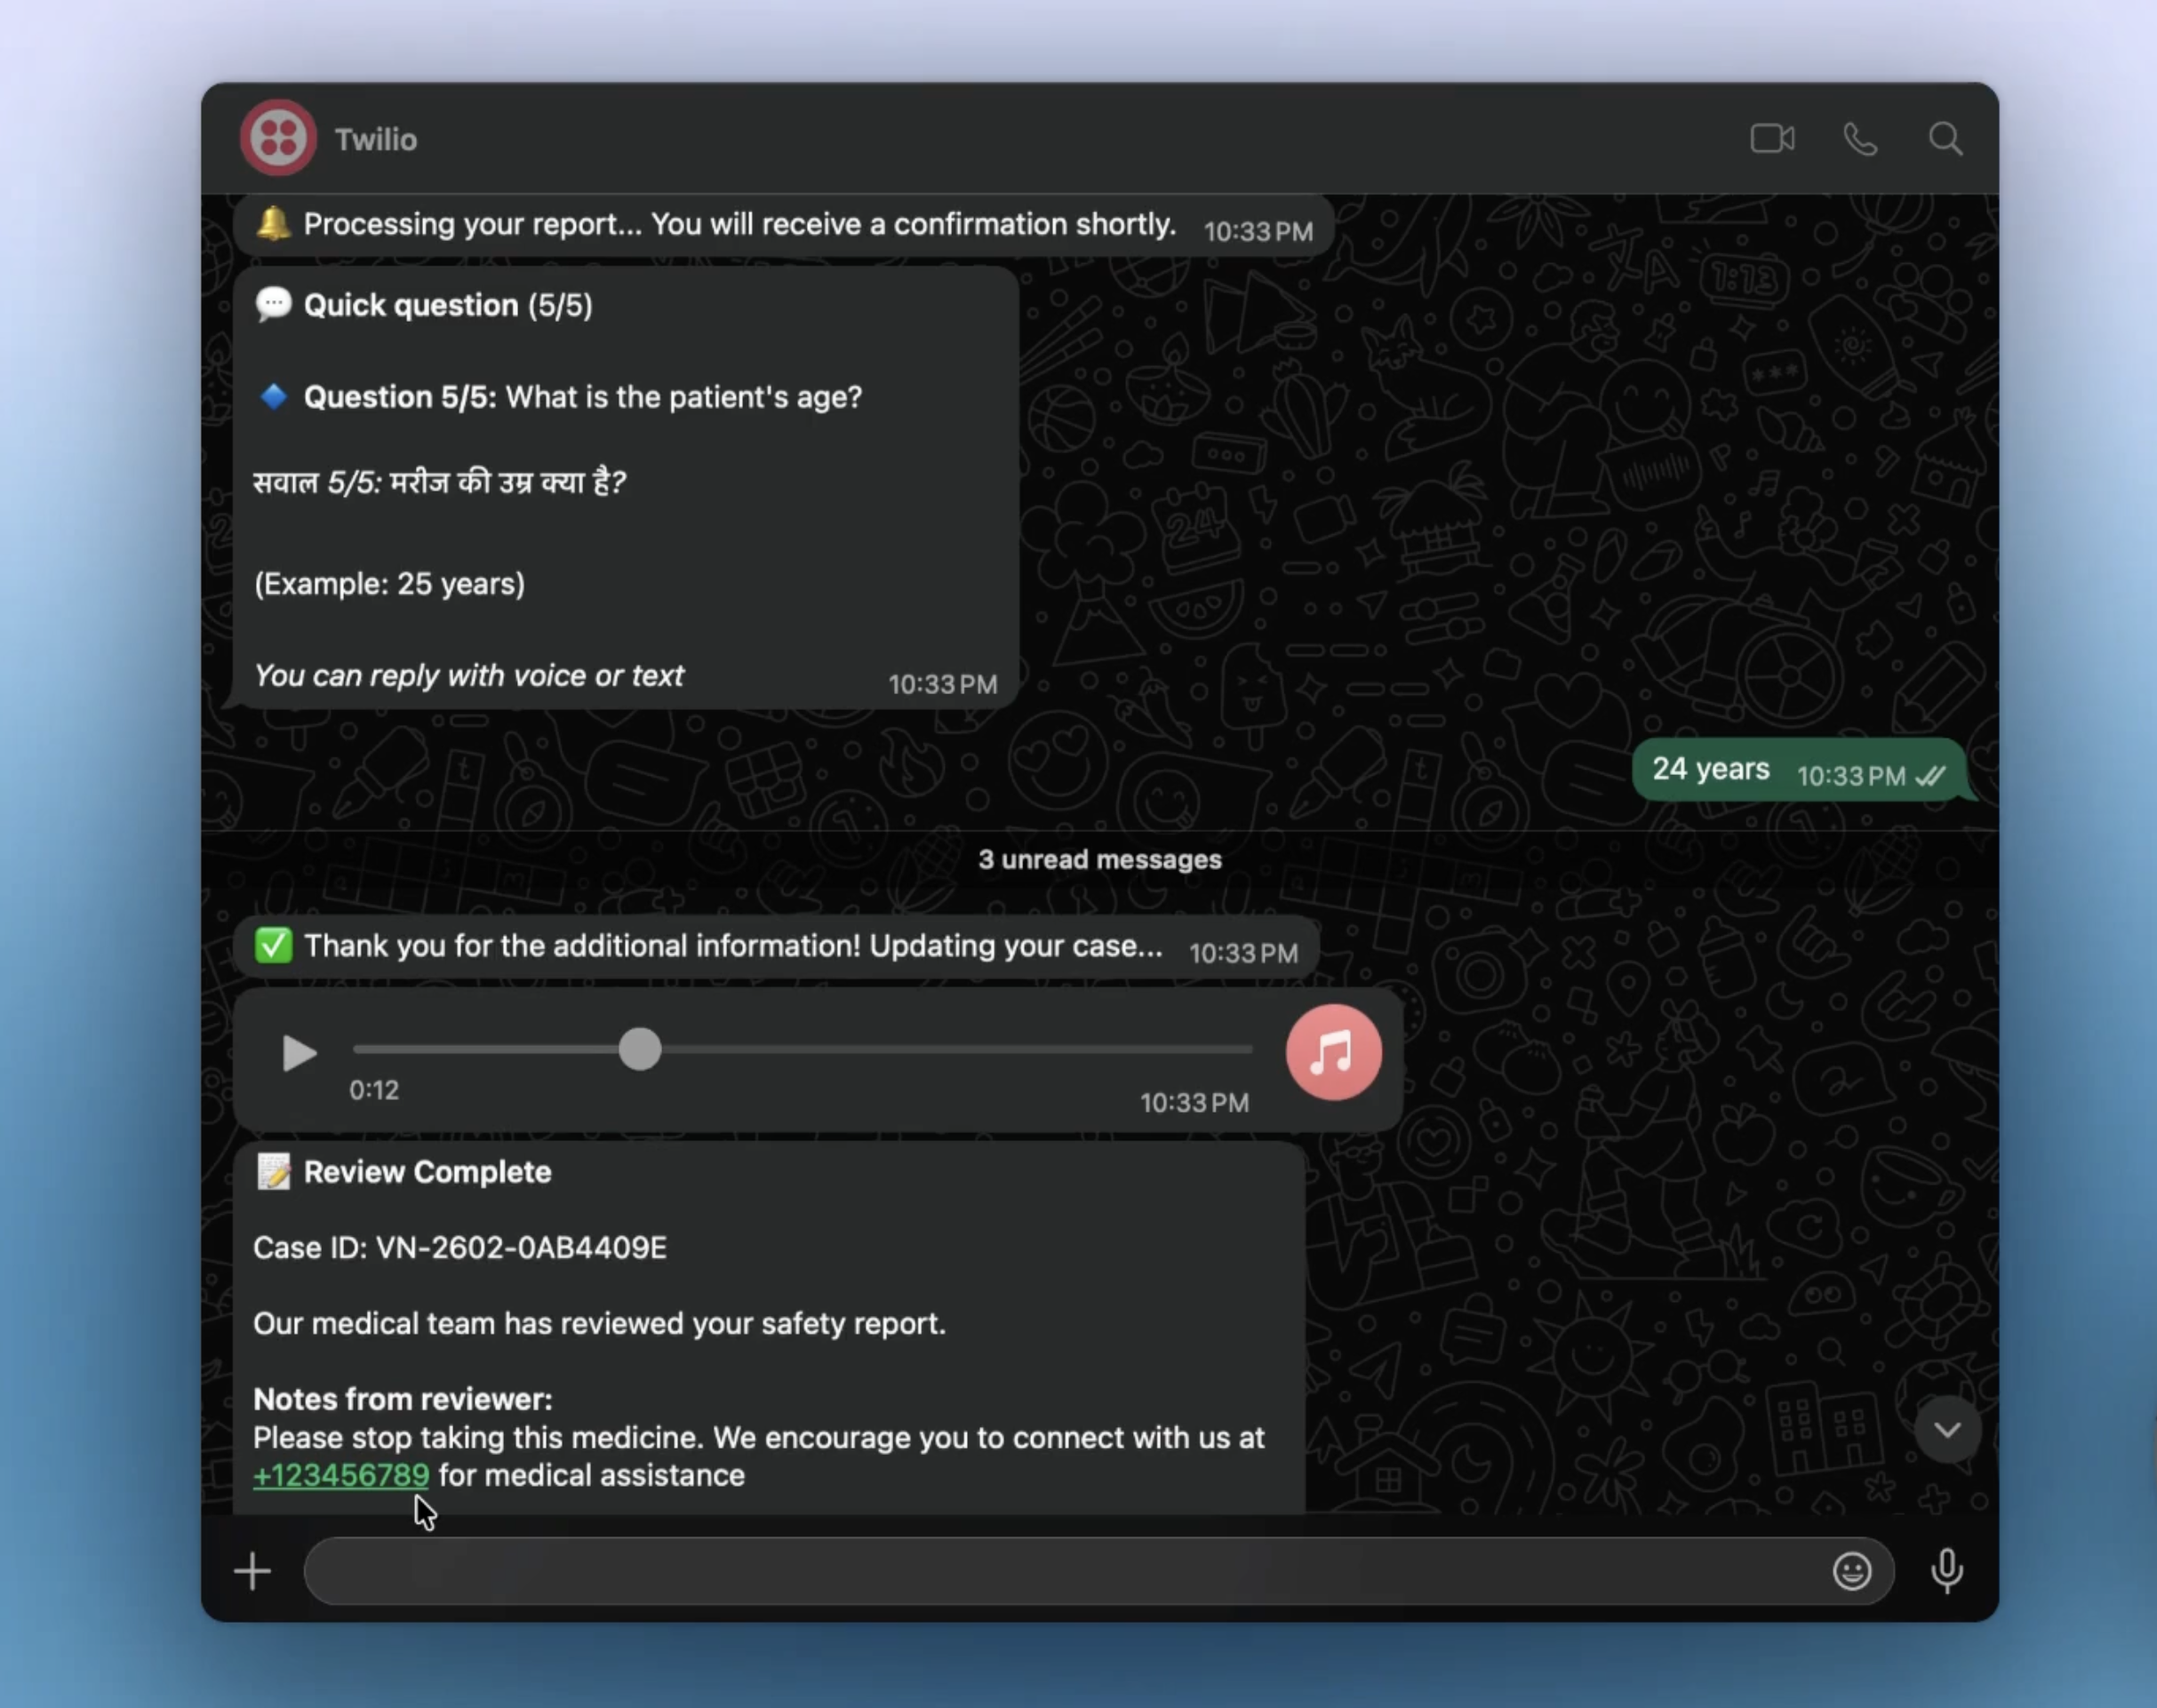Click the pink music note icon
The image size is (2157, 1708).
1333,1052
